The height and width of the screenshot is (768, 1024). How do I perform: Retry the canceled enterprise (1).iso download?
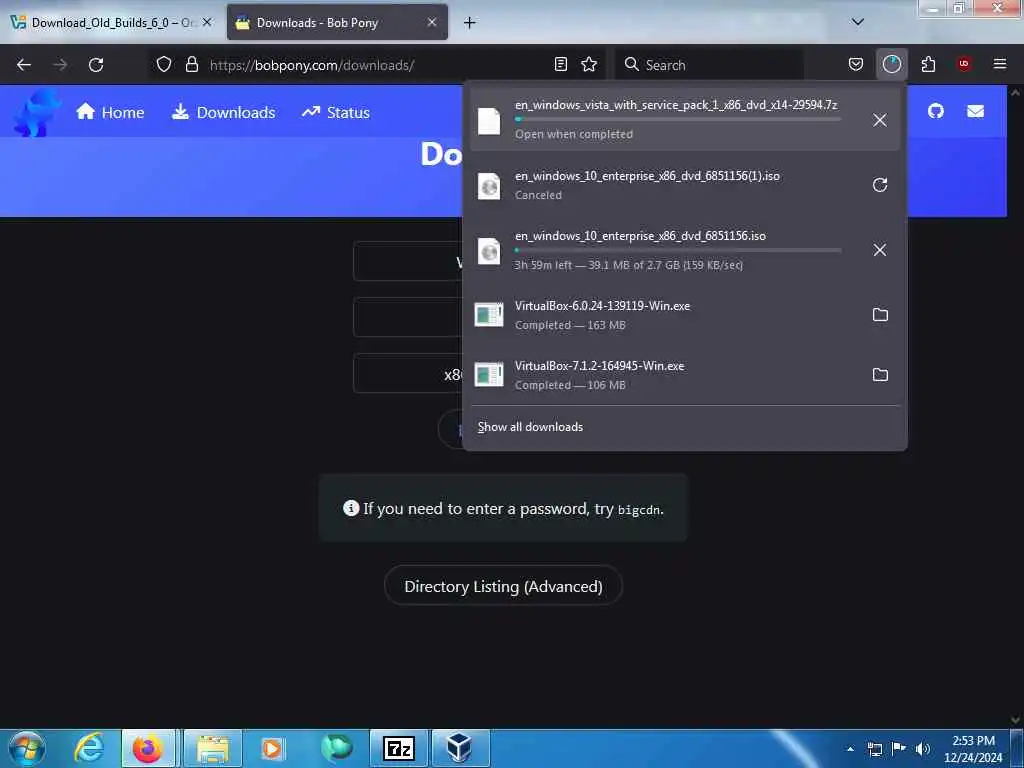point(880,185)
